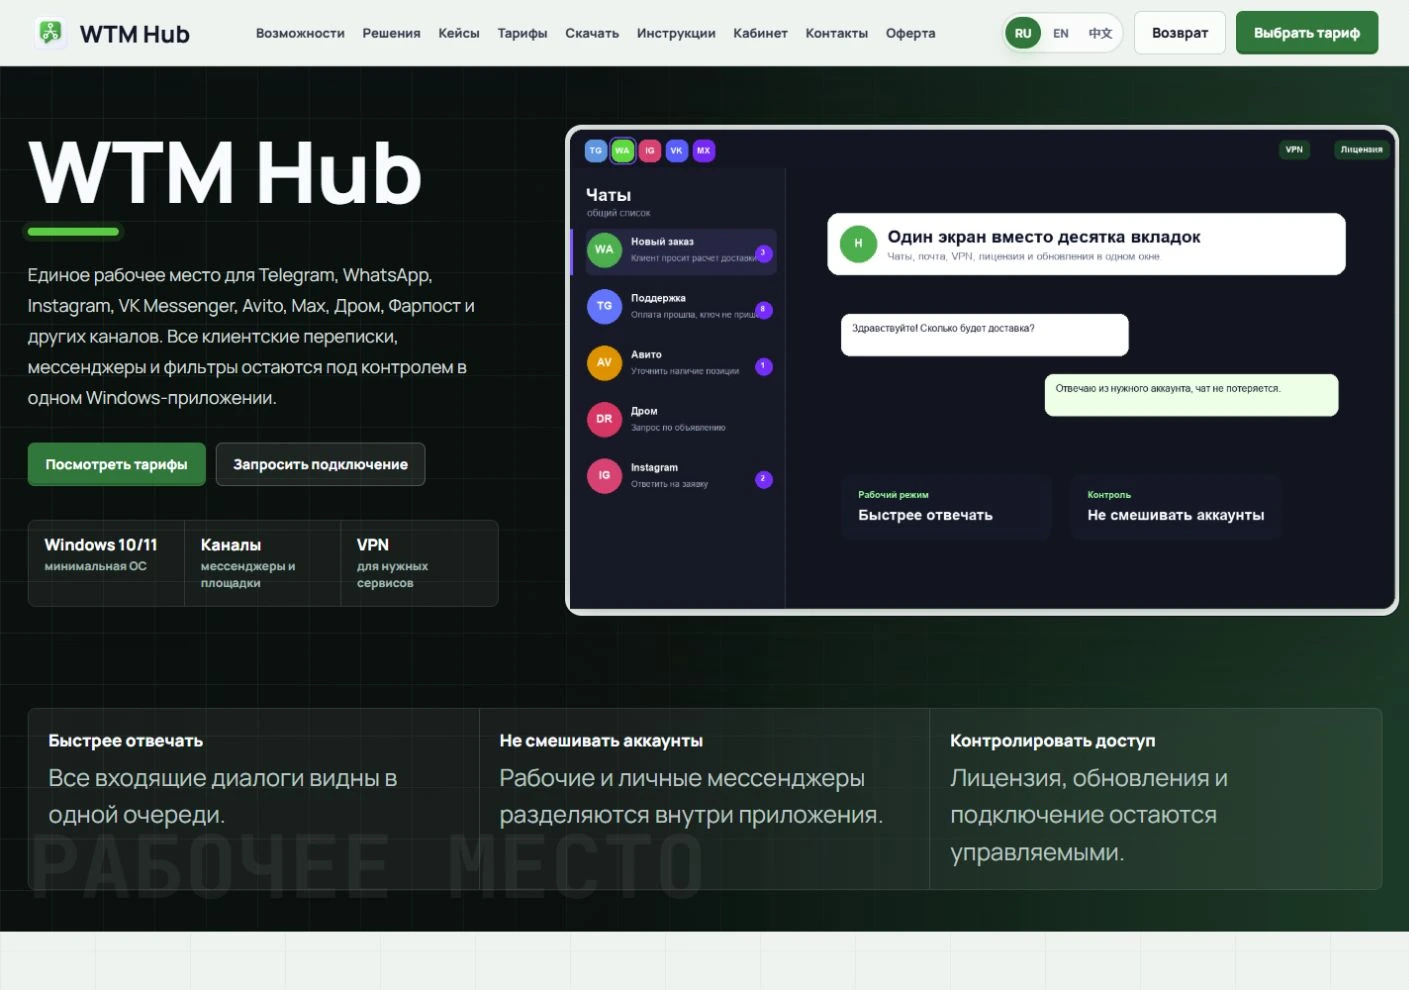Viewport: 1409px width, 990px height.
Task: Go to Скачать page
Action: (x=592, y=33)
